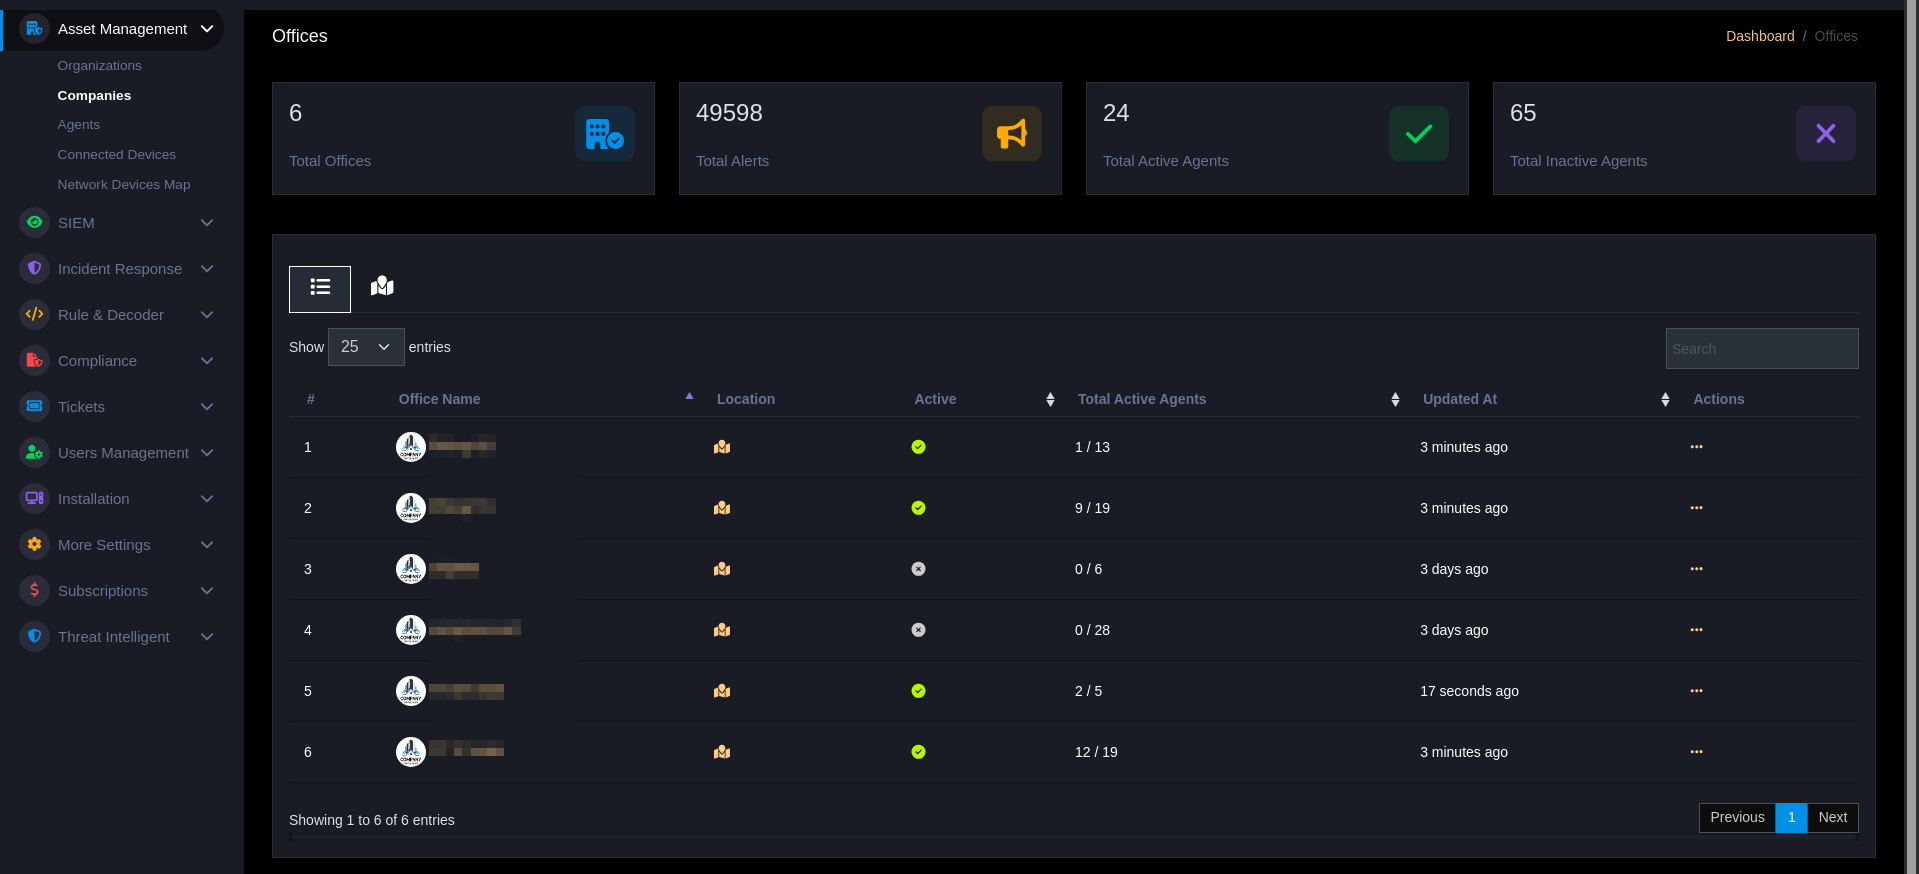Image resolution: width=1919 pixels, height=874 pixels.
Task: Switch to the map view tab
Action: click(x=382, y=287)
